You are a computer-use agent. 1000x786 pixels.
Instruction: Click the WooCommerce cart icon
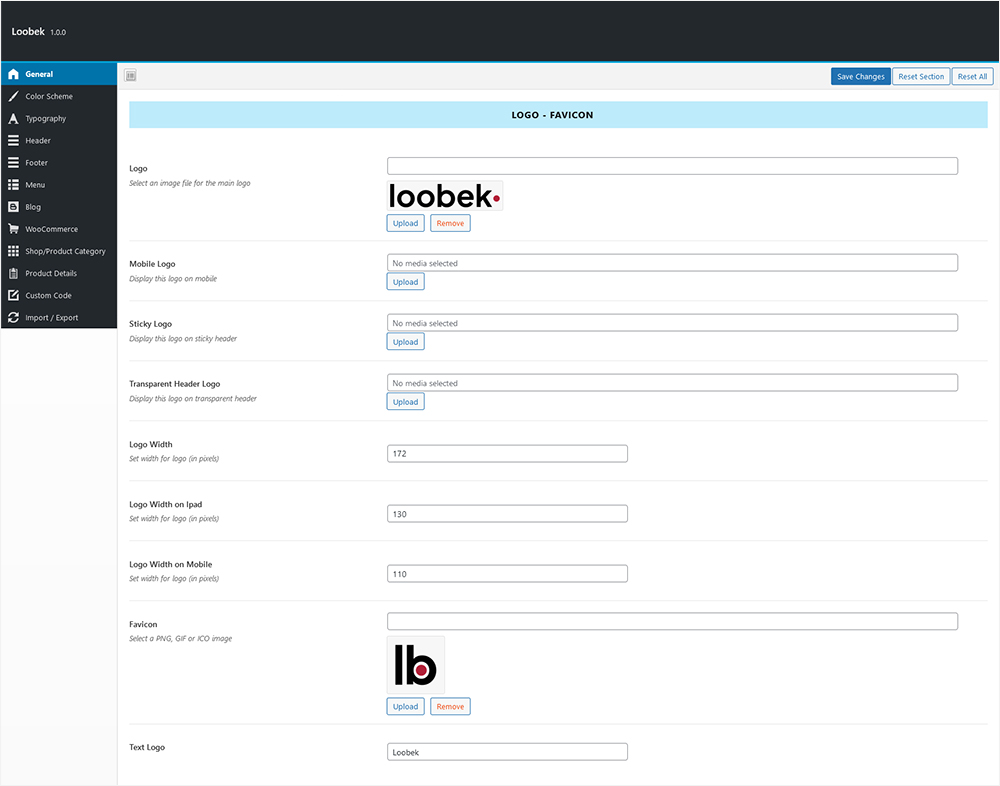(x=13, y=229)
